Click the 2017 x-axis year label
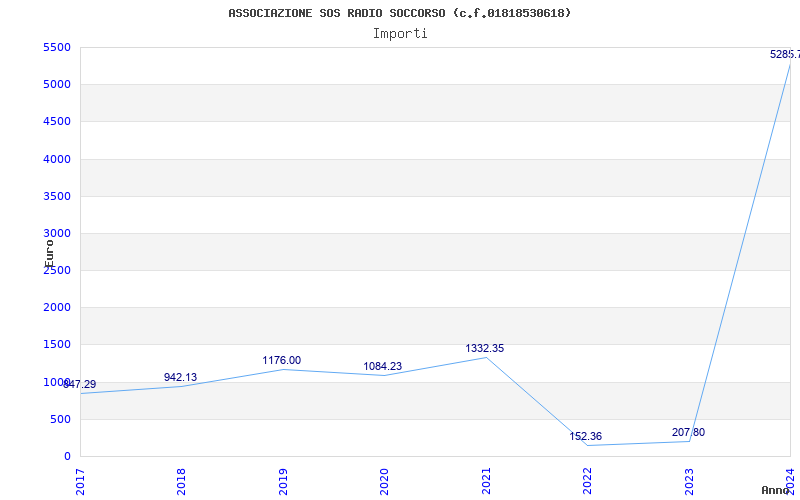800x500 pixels. coord(80,482)
